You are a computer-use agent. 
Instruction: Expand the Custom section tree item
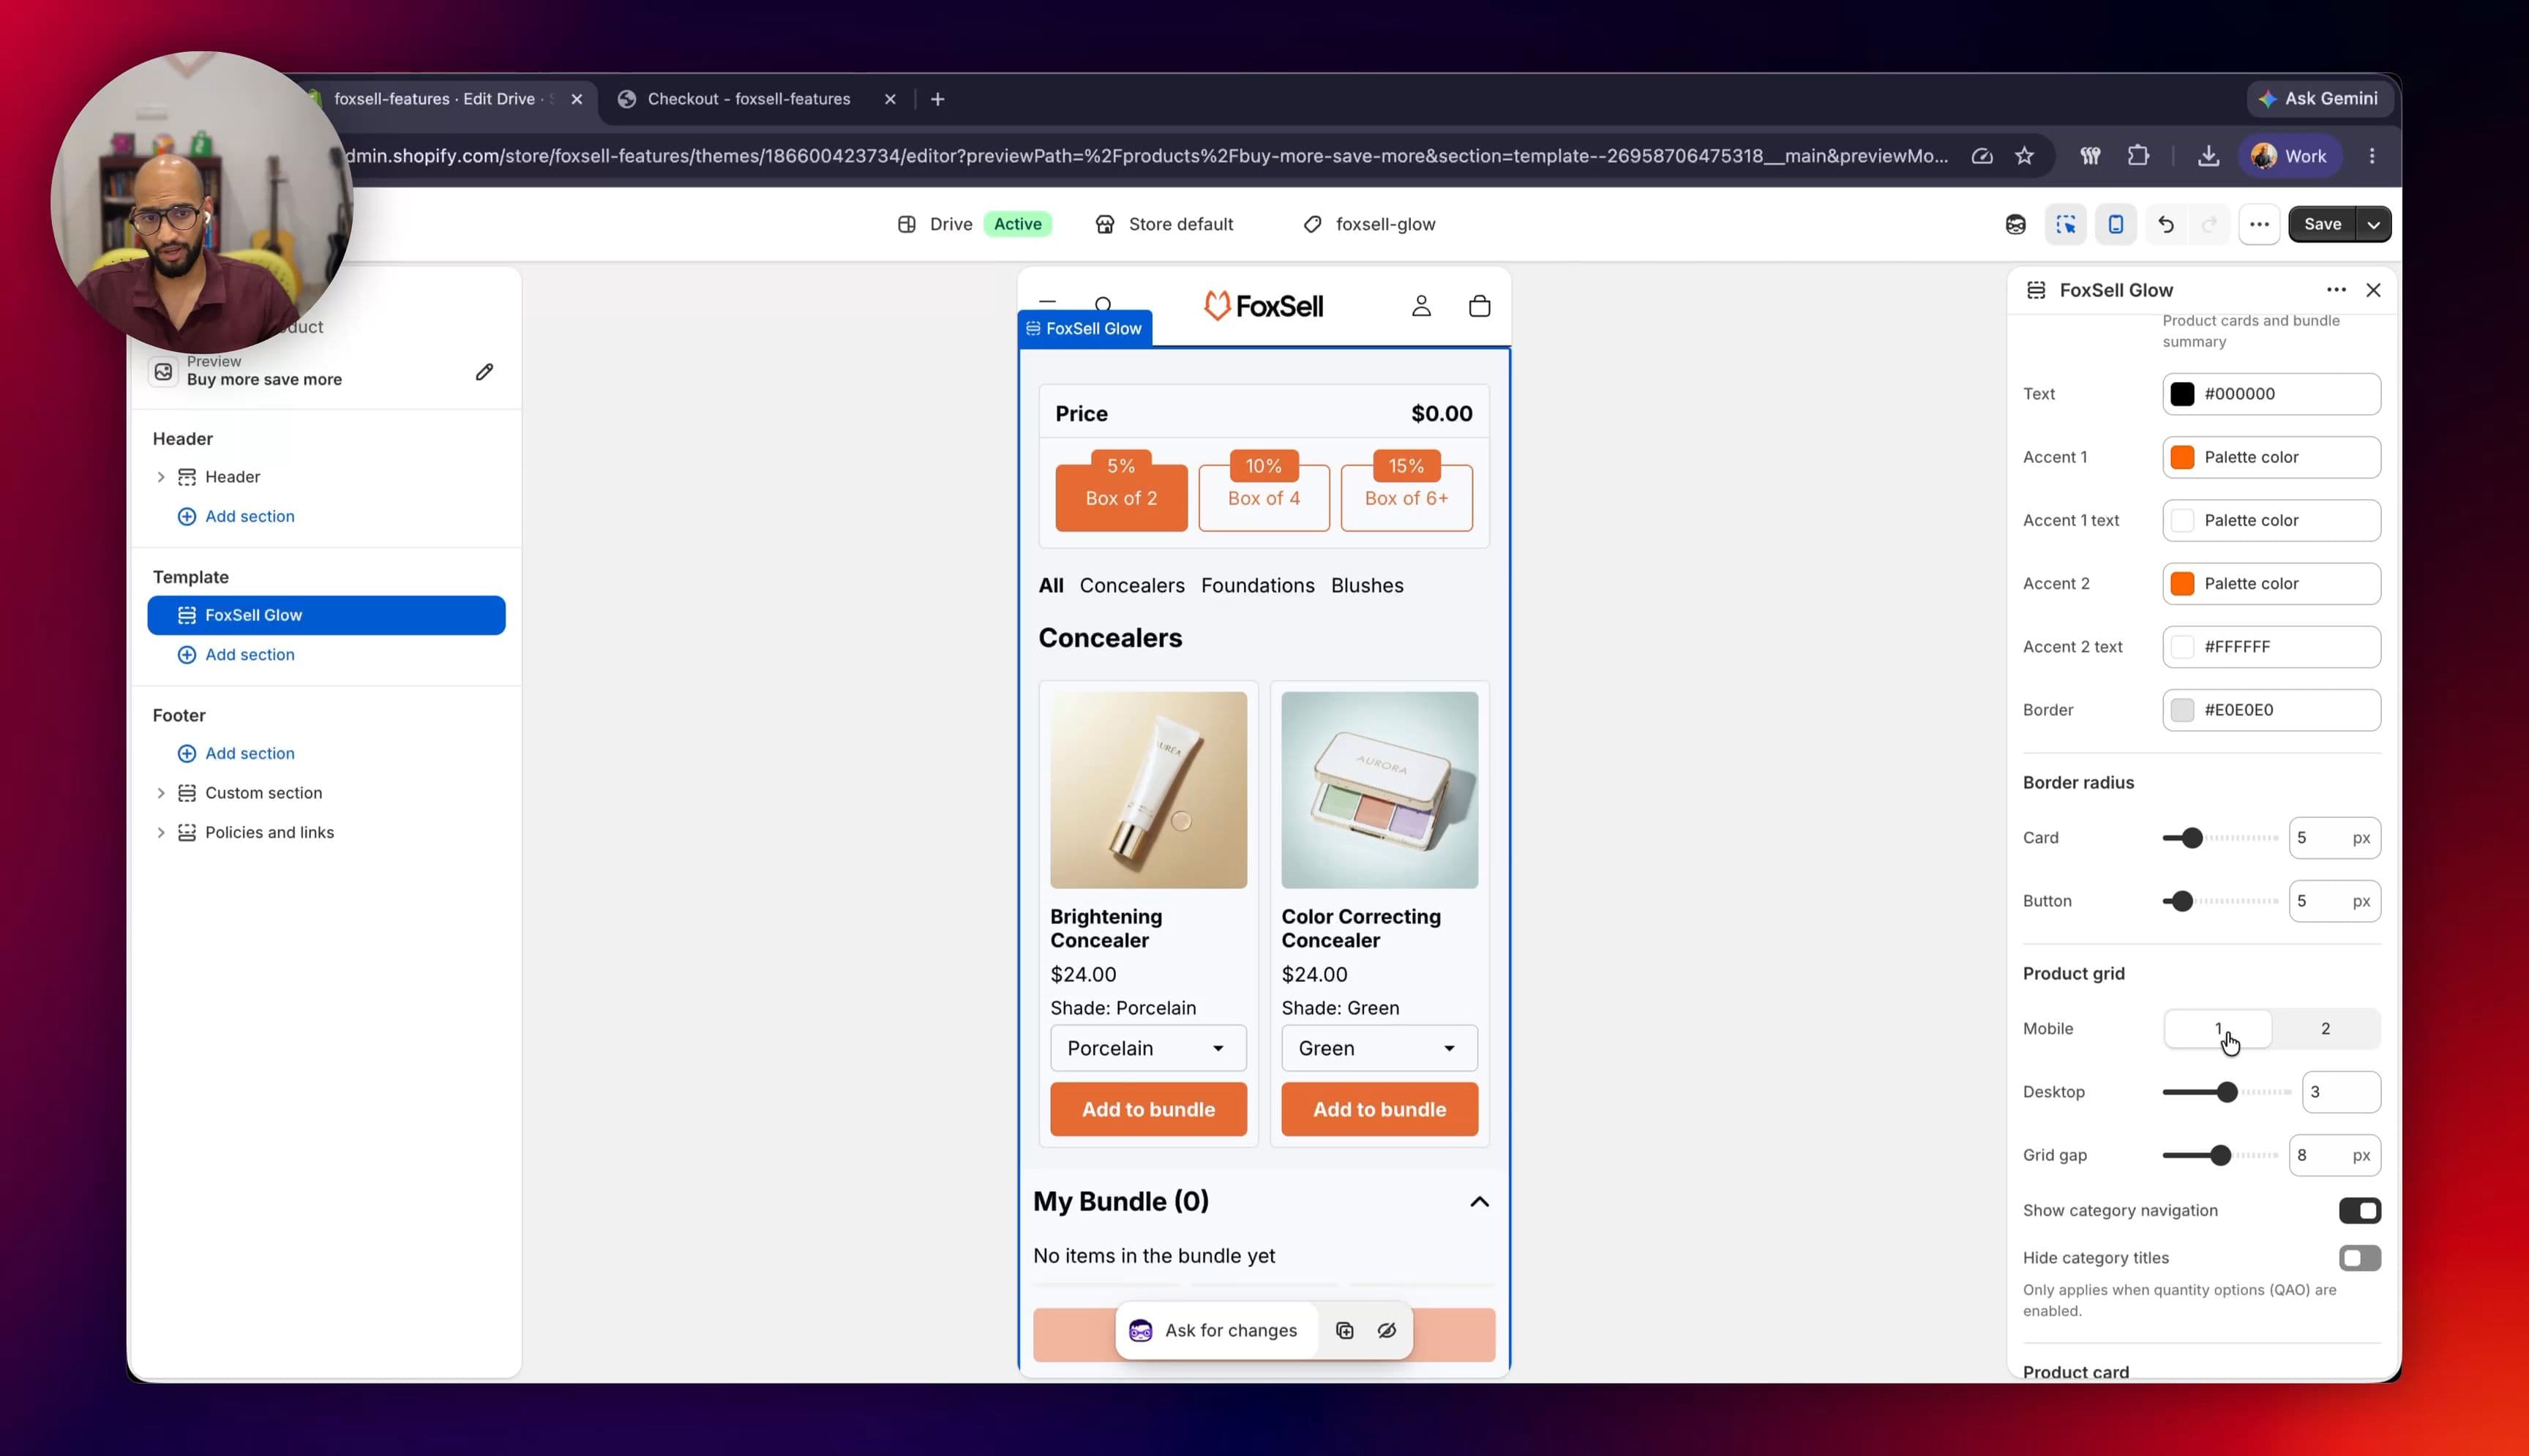[160, 793]
